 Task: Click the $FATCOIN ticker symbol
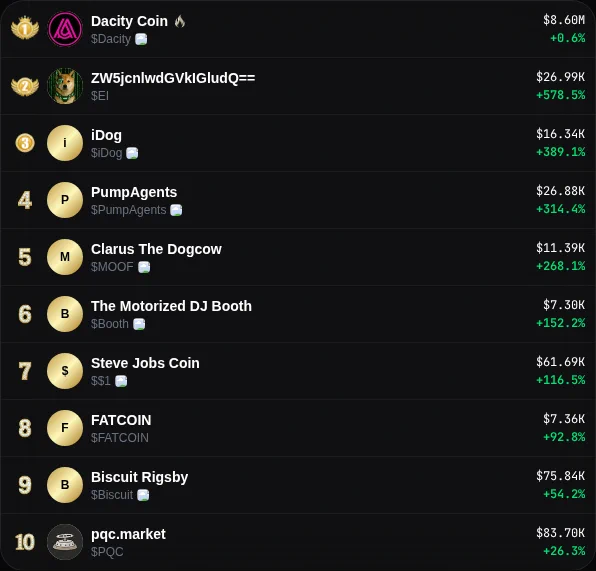120,438
